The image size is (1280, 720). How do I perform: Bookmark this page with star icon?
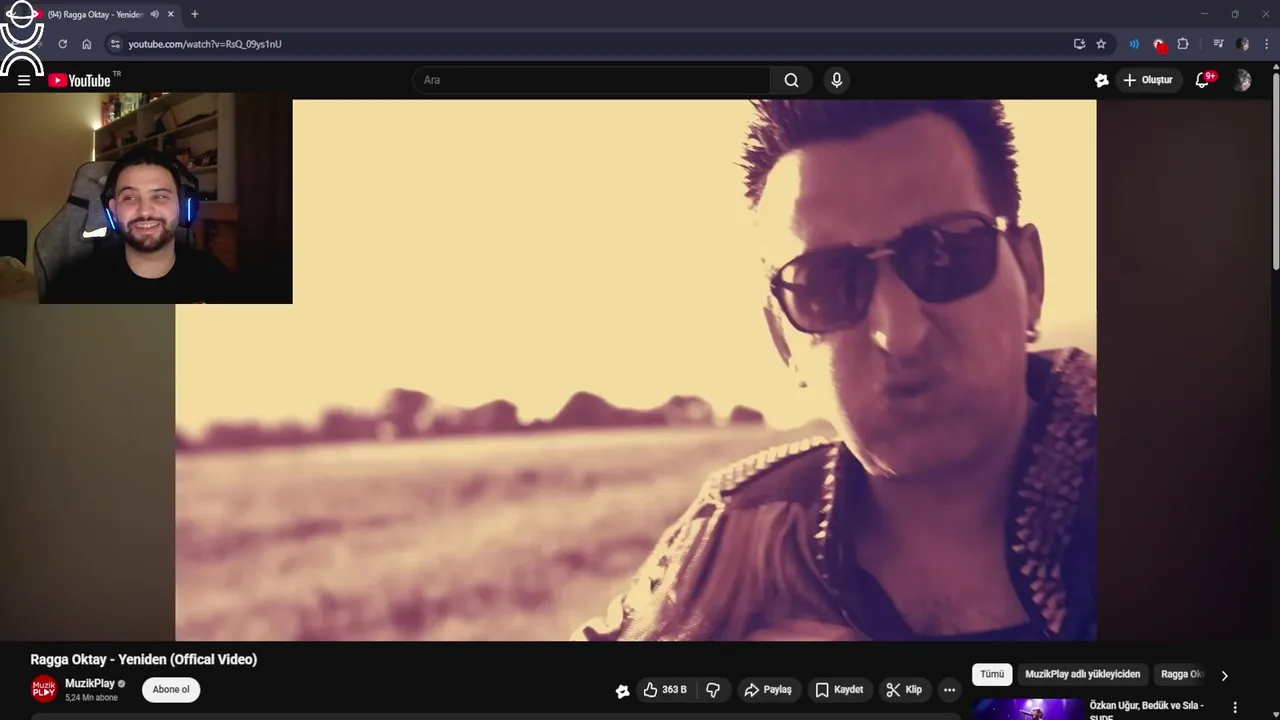point(1101,44)
